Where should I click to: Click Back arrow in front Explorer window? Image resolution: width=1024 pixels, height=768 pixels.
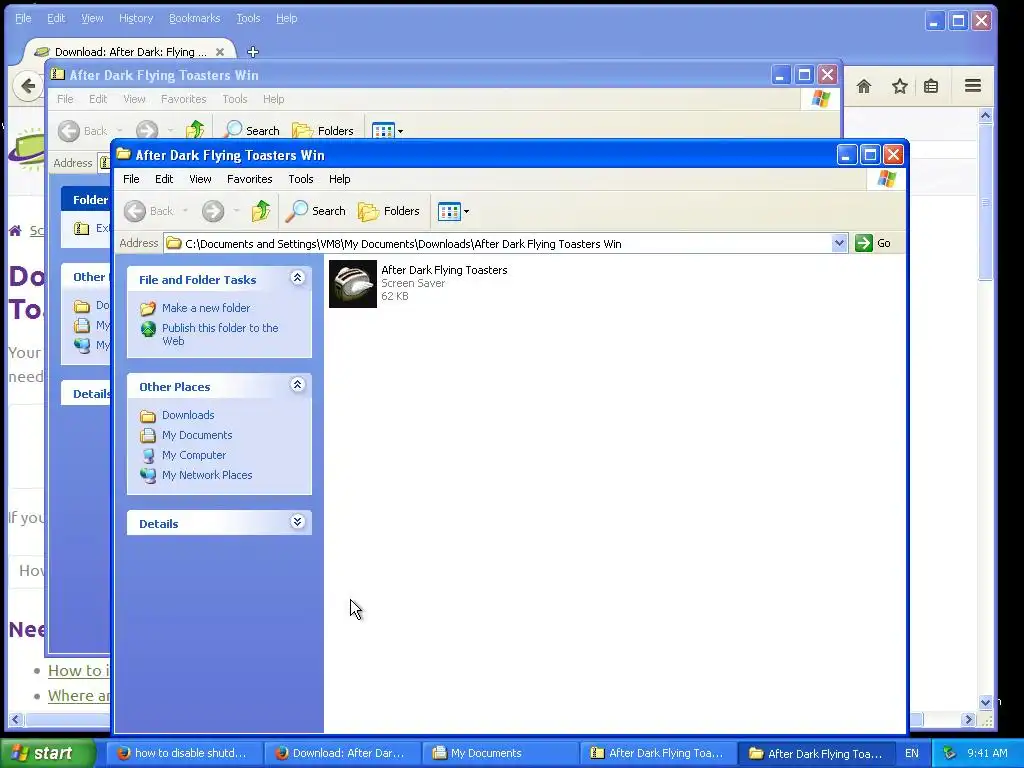point(135,211)
